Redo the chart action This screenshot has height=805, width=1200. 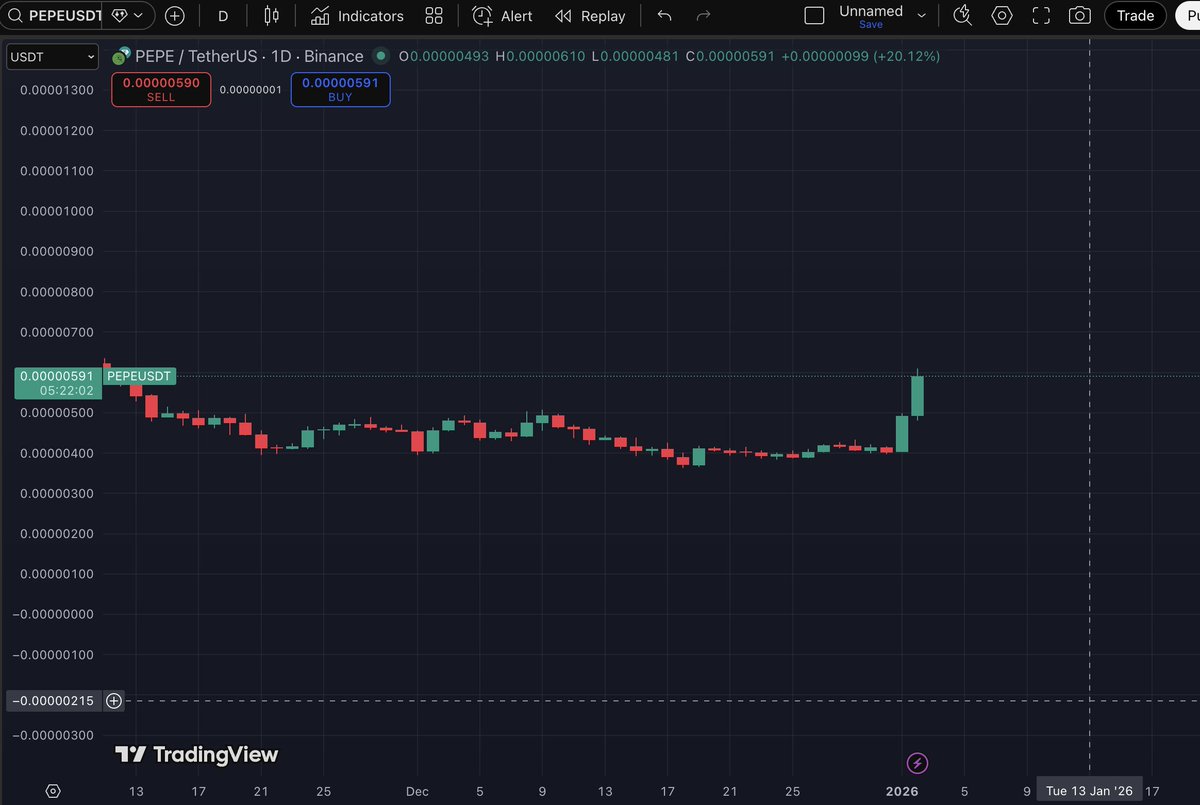703,16
